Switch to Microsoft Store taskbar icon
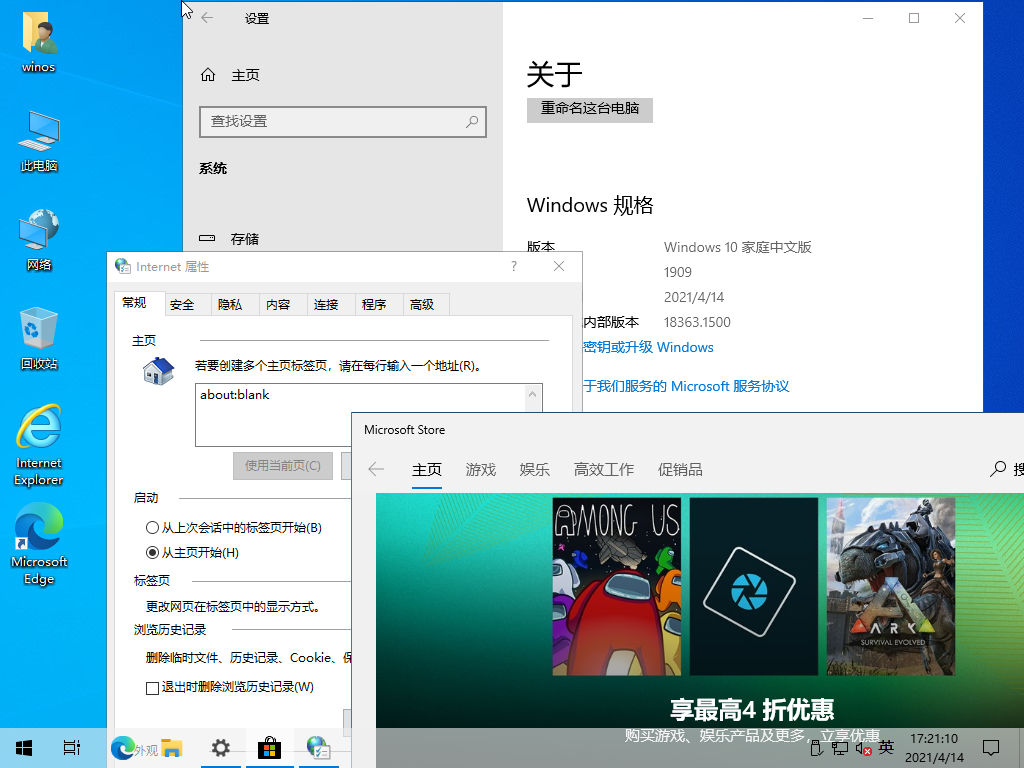The height and width of the screenshot is (768, 1024). (269, 748)
